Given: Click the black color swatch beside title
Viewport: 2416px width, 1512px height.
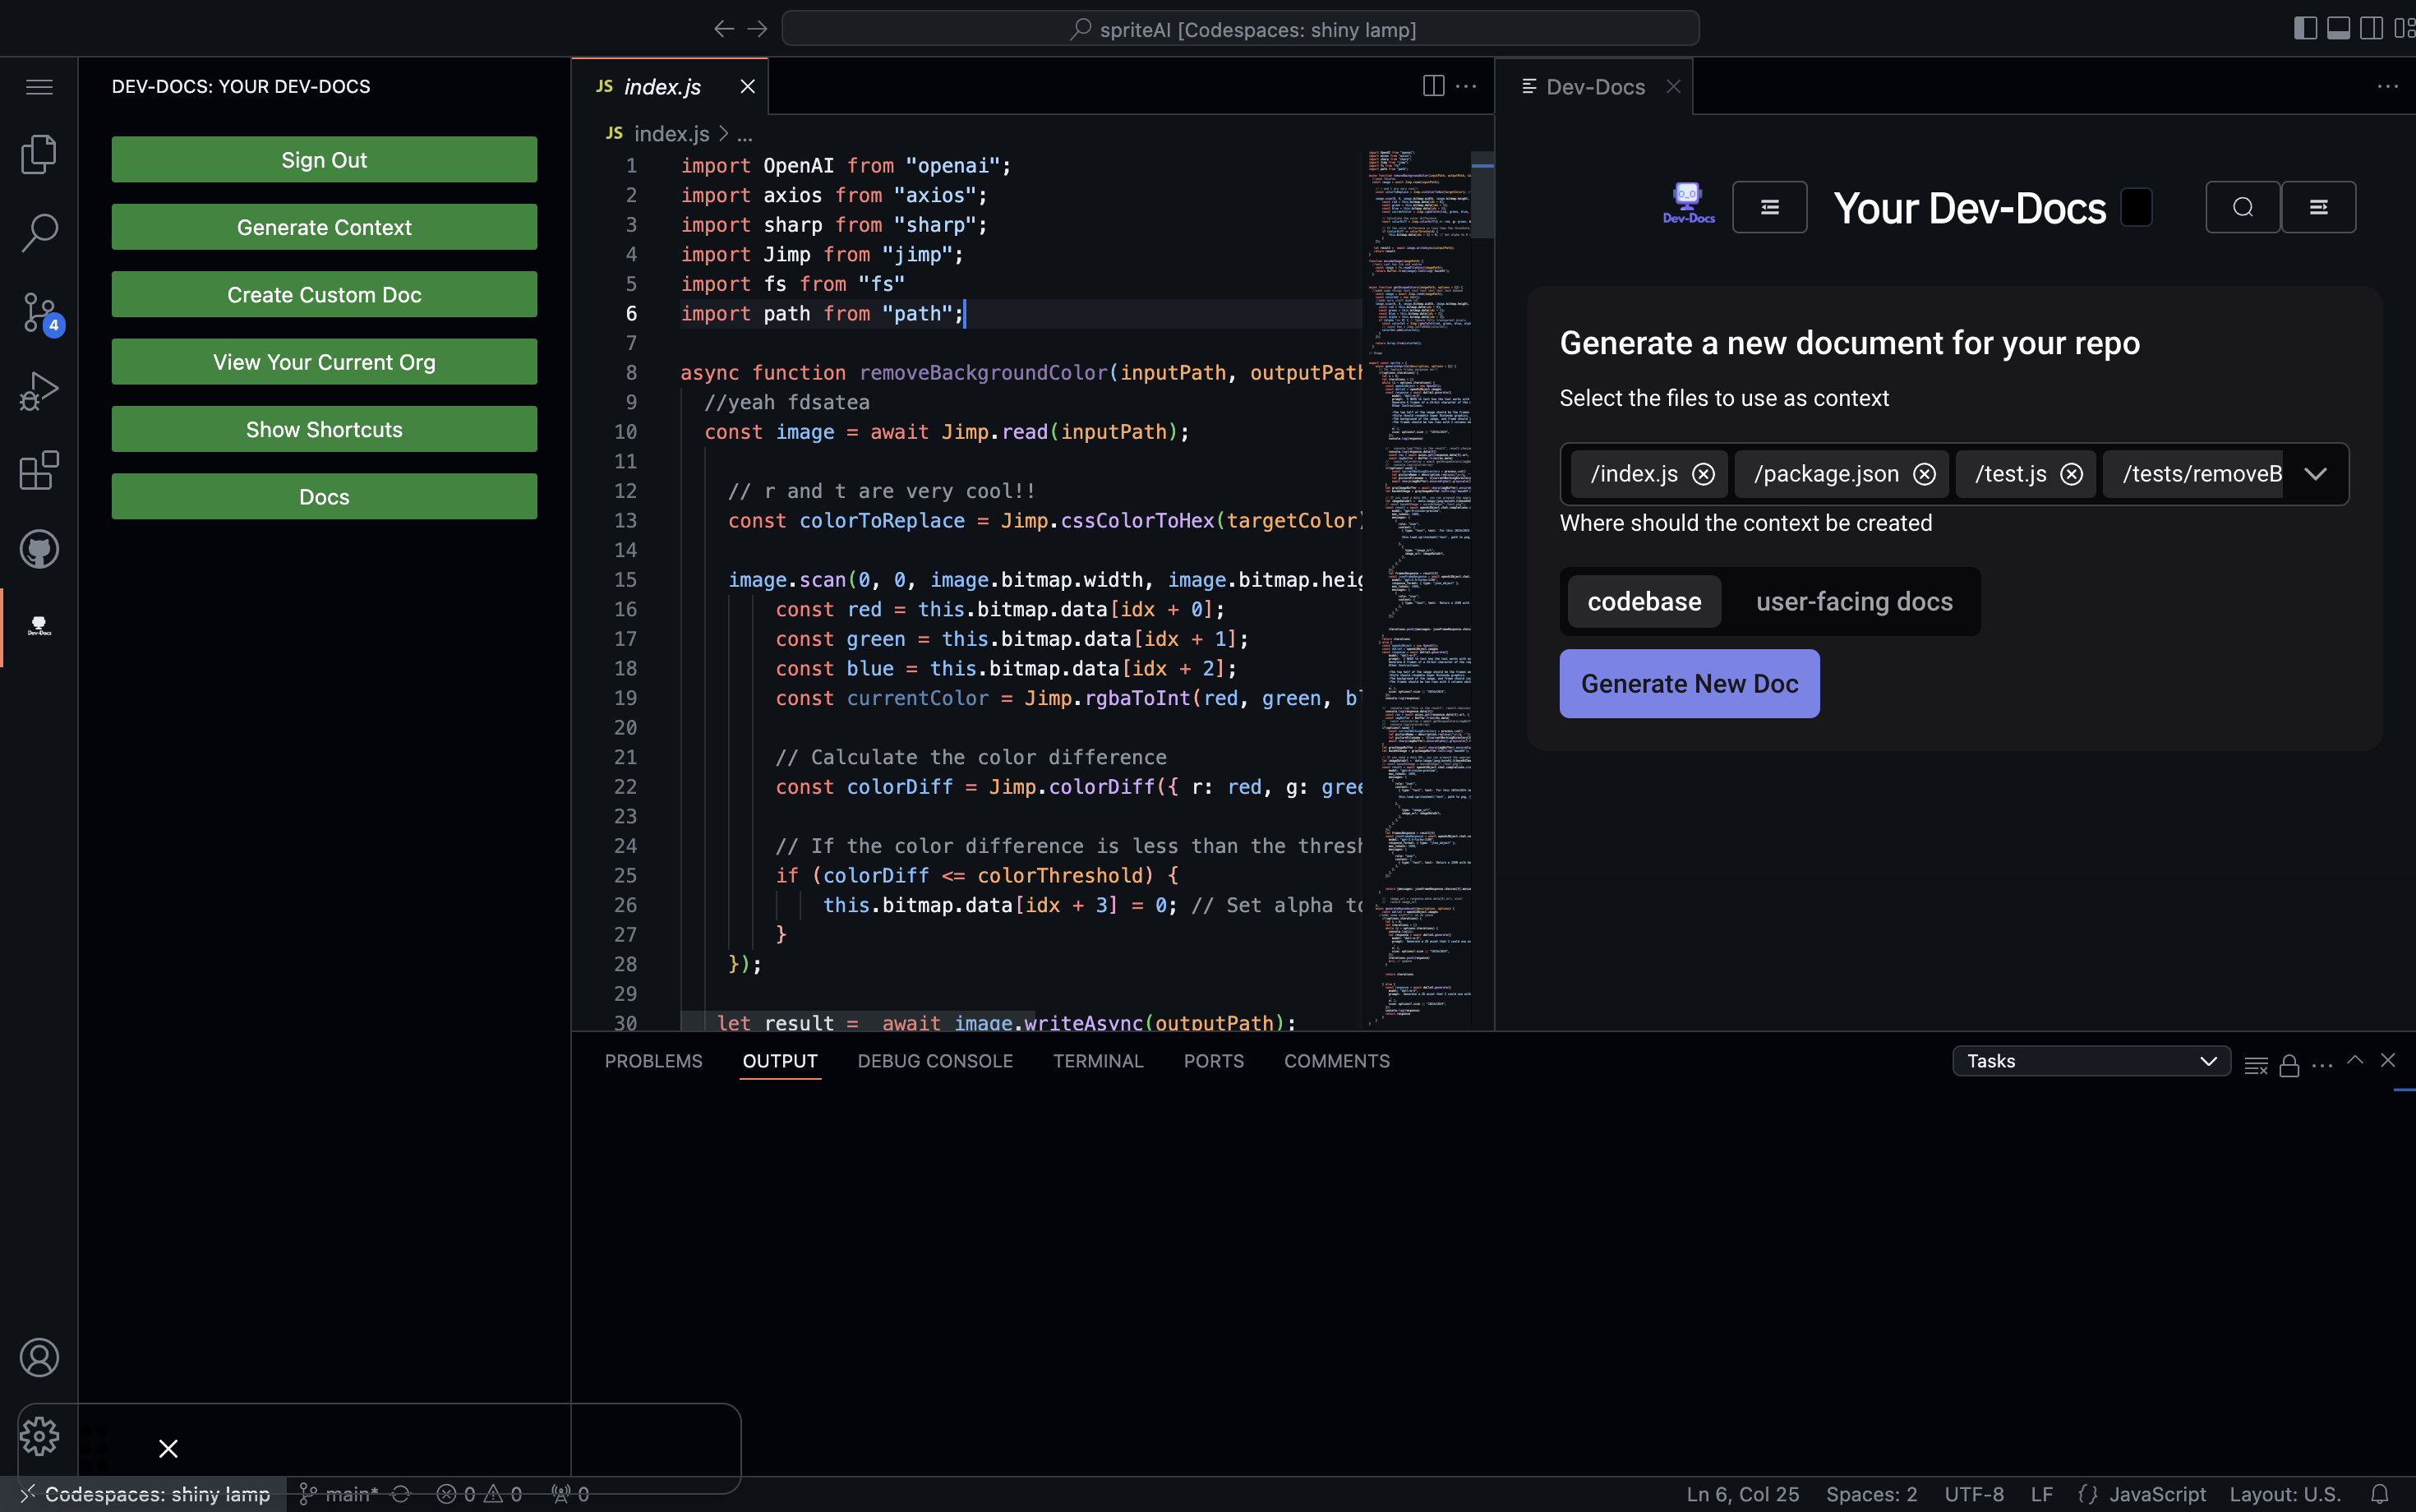Looking at the screenshot, I should (2136, 207).
